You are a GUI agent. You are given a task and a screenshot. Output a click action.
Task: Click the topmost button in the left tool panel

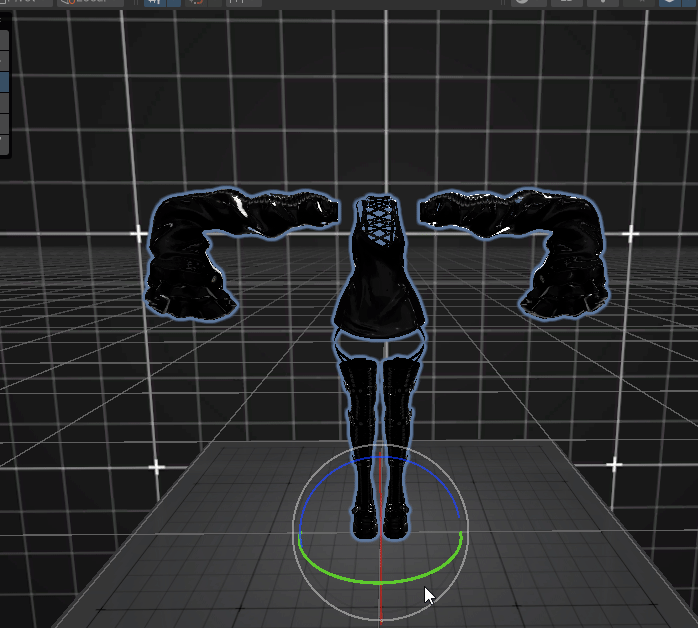coord(4,38)
